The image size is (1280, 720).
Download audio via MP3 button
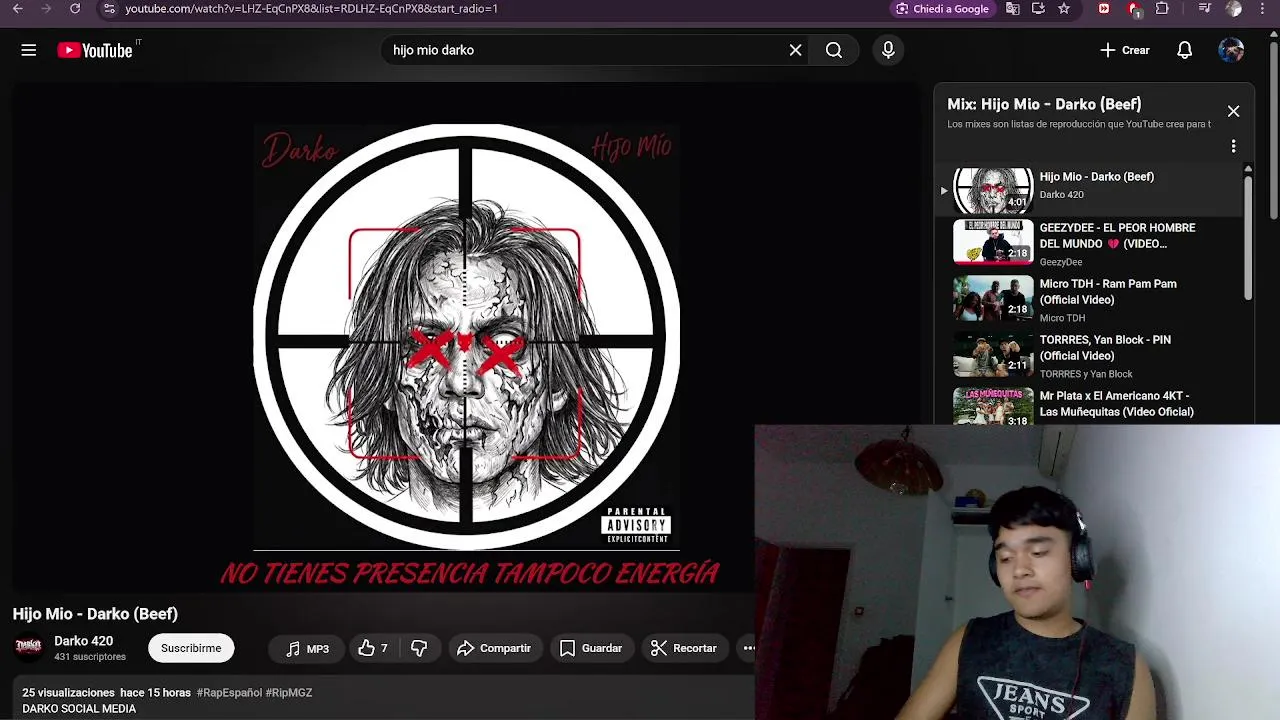[x=307, y=648]
